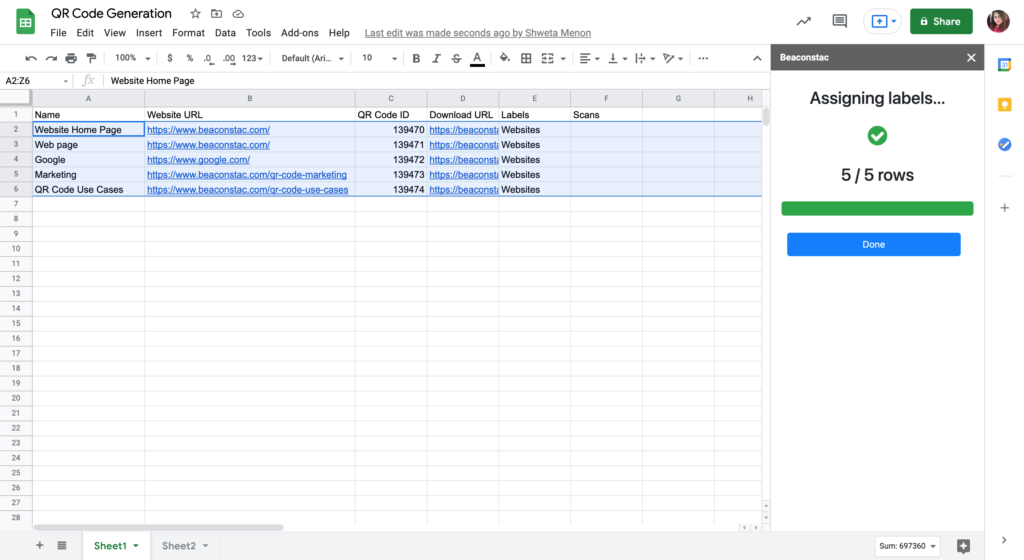The height and width of the screenshot is (560, 1024).
Task: Open Google Keep side panel icon
Action: 1004,104
